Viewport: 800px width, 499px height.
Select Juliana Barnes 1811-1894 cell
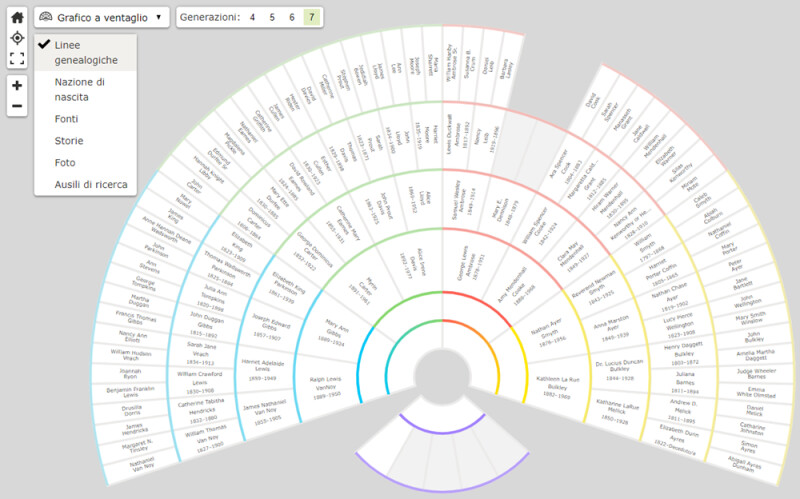click(685, 382)
